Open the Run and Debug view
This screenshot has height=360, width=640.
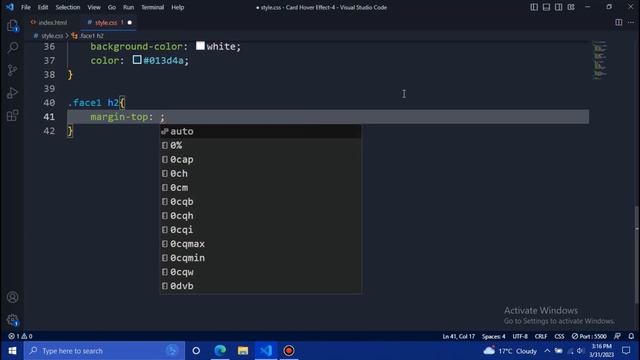coord(13,93)
